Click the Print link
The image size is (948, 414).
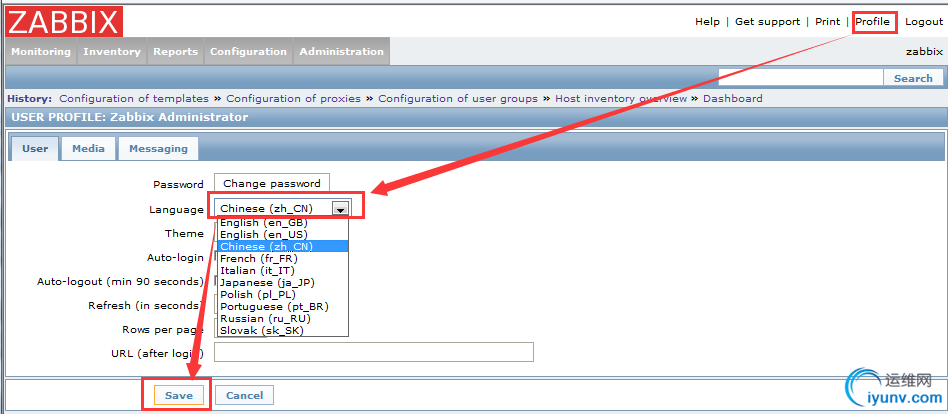tap(828, 22)
